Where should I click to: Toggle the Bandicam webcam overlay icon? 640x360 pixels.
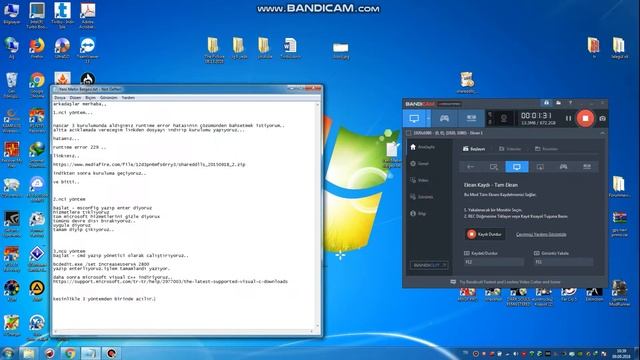click(x=504, y=119)
